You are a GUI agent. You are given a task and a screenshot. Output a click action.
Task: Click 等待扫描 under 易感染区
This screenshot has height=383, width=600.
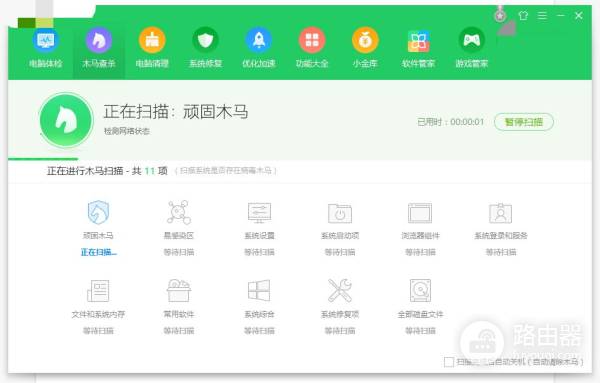click(179, 252)
